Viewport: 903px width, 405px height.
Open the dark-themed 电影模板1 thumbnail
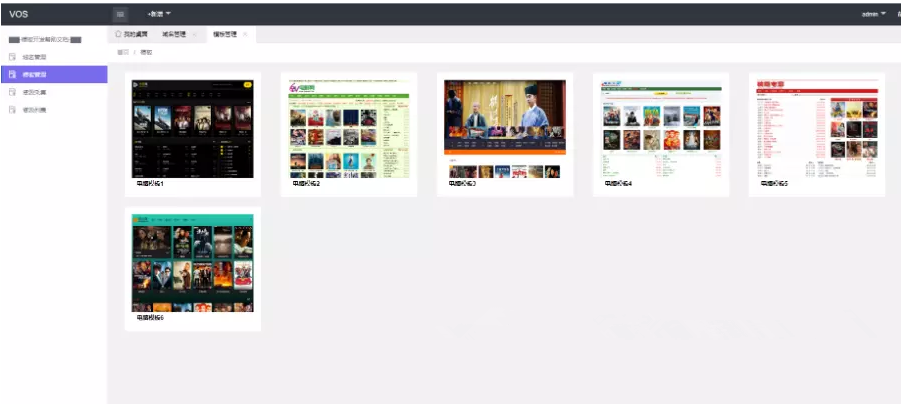(x=192, y=128)
